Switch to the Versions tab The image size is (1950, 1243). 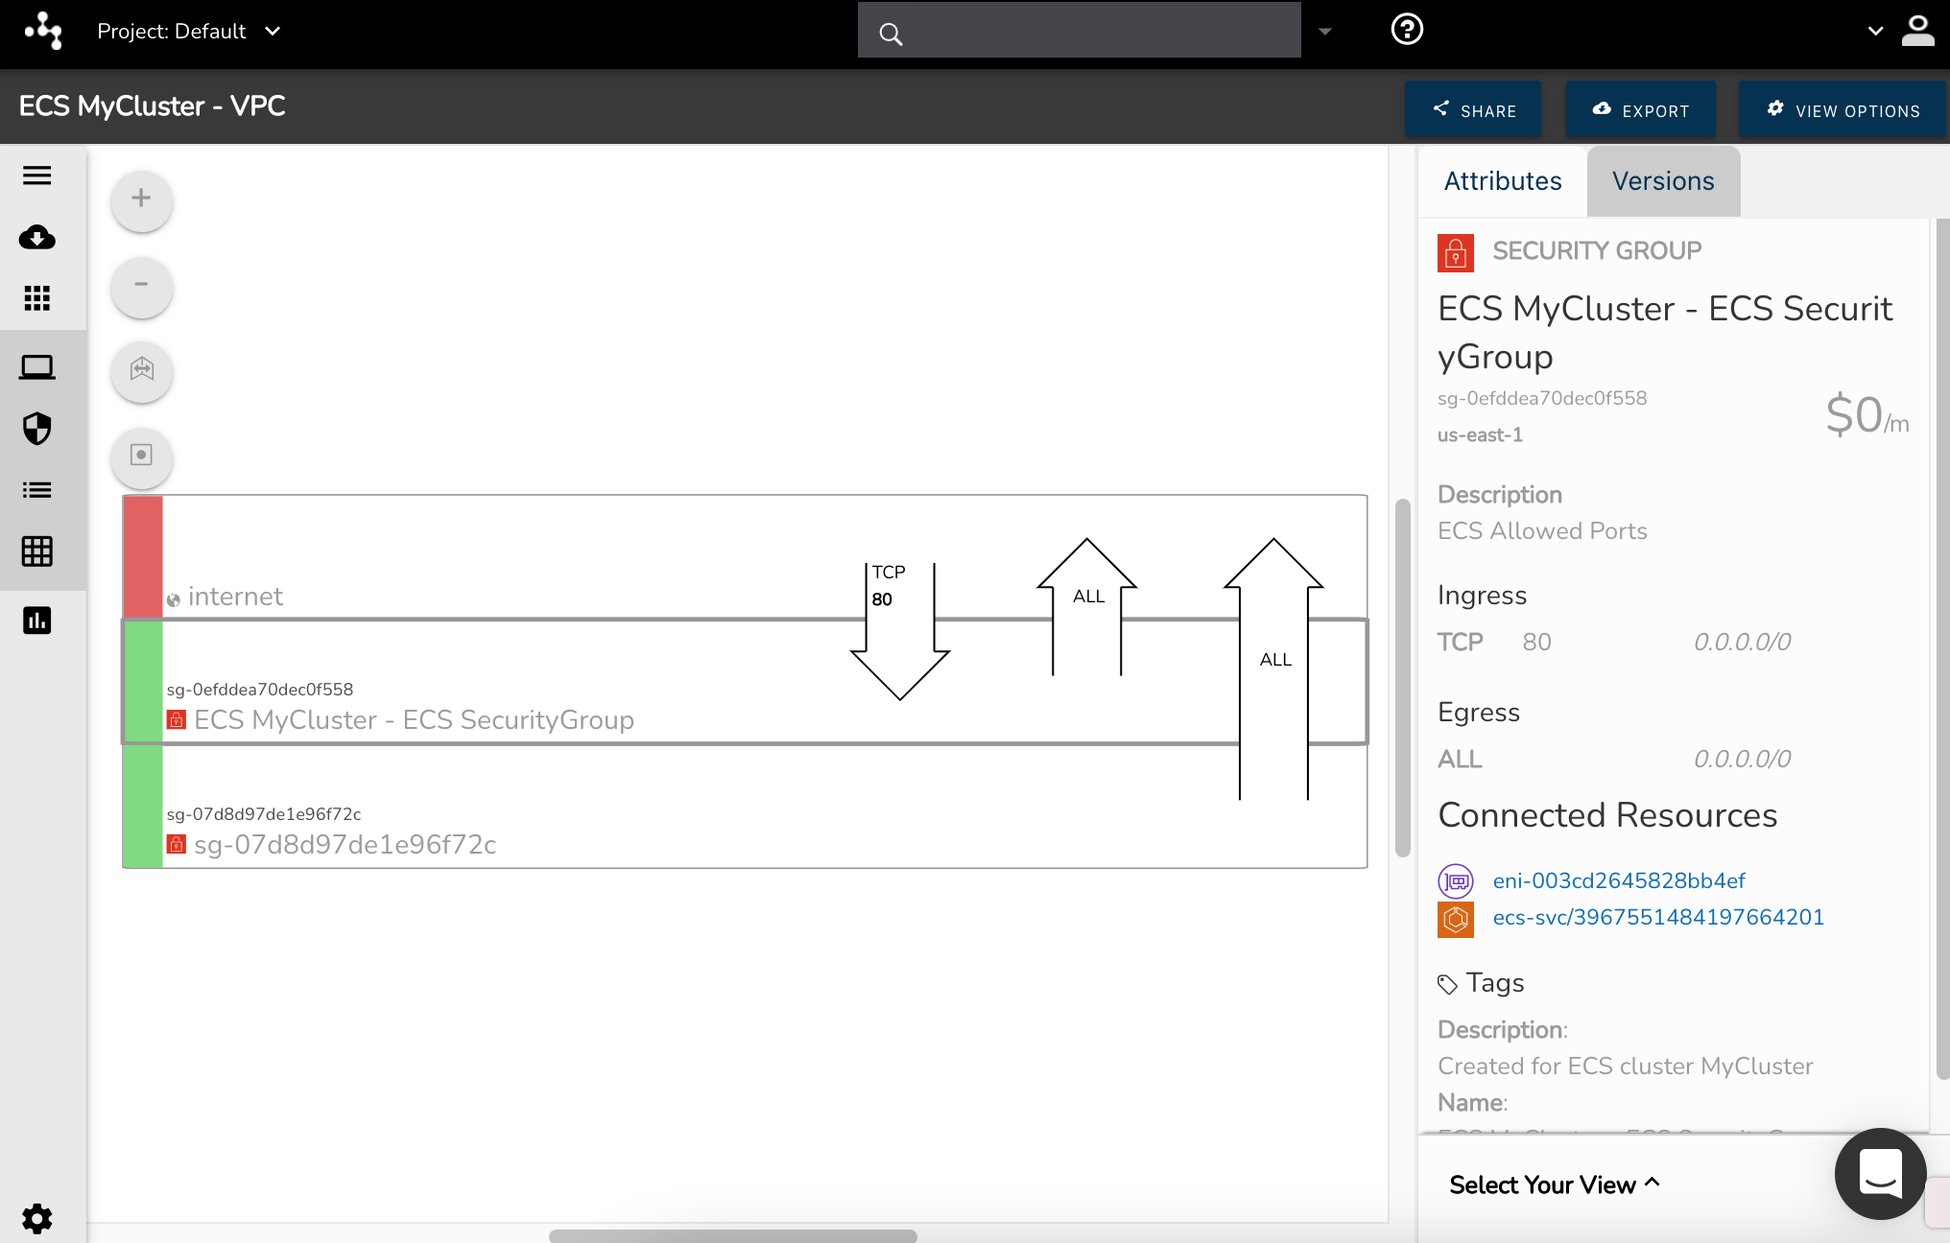tap(1662, 181)
